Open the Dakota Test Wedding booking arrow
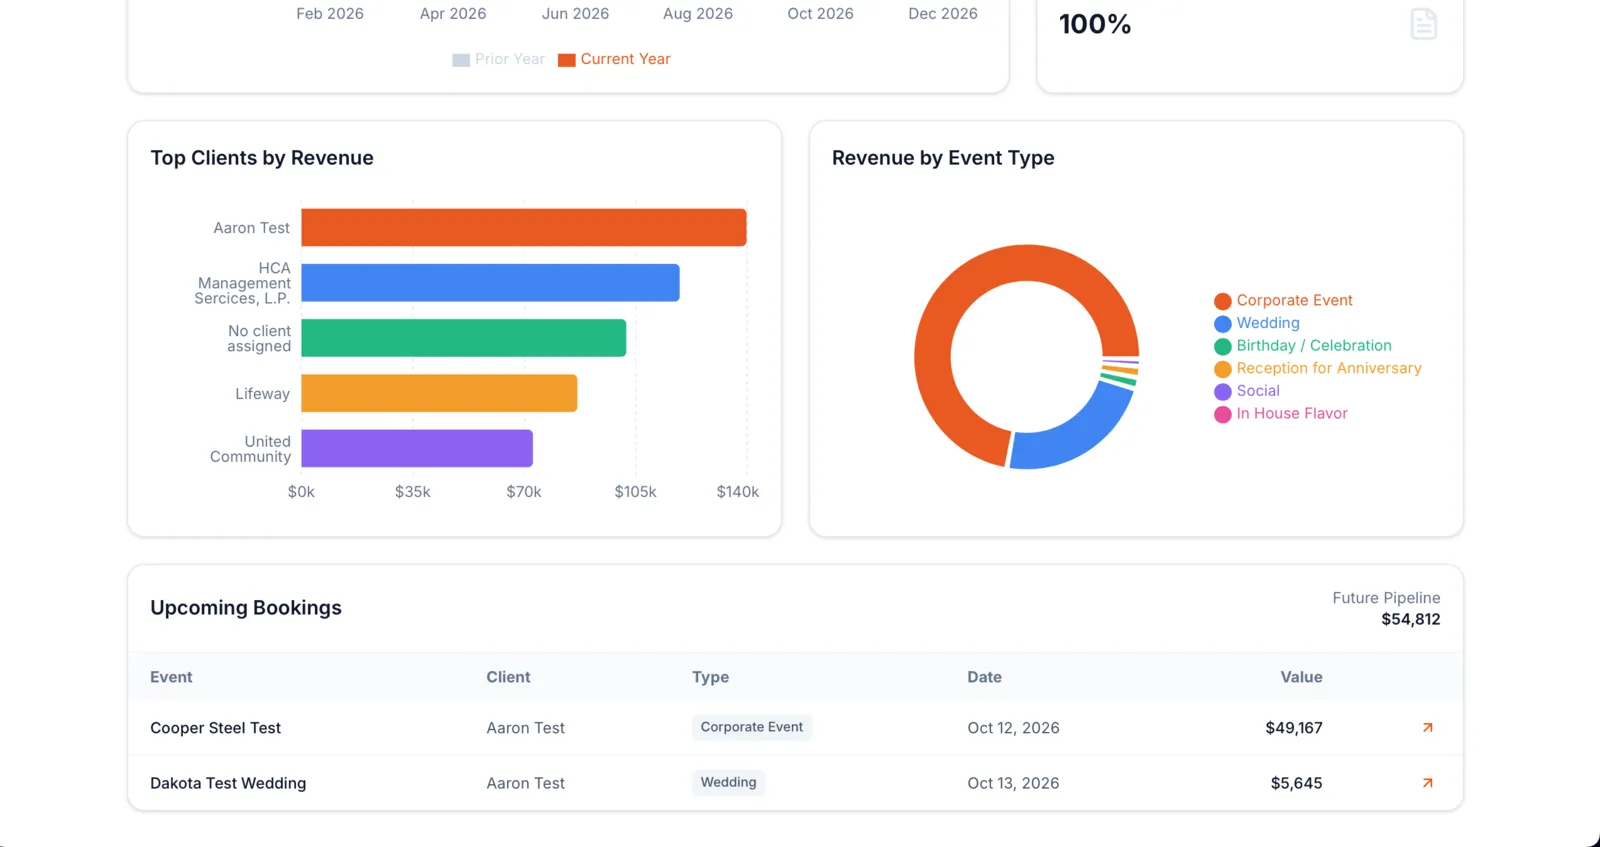 pyautogui.click(x=1427, y=783)
